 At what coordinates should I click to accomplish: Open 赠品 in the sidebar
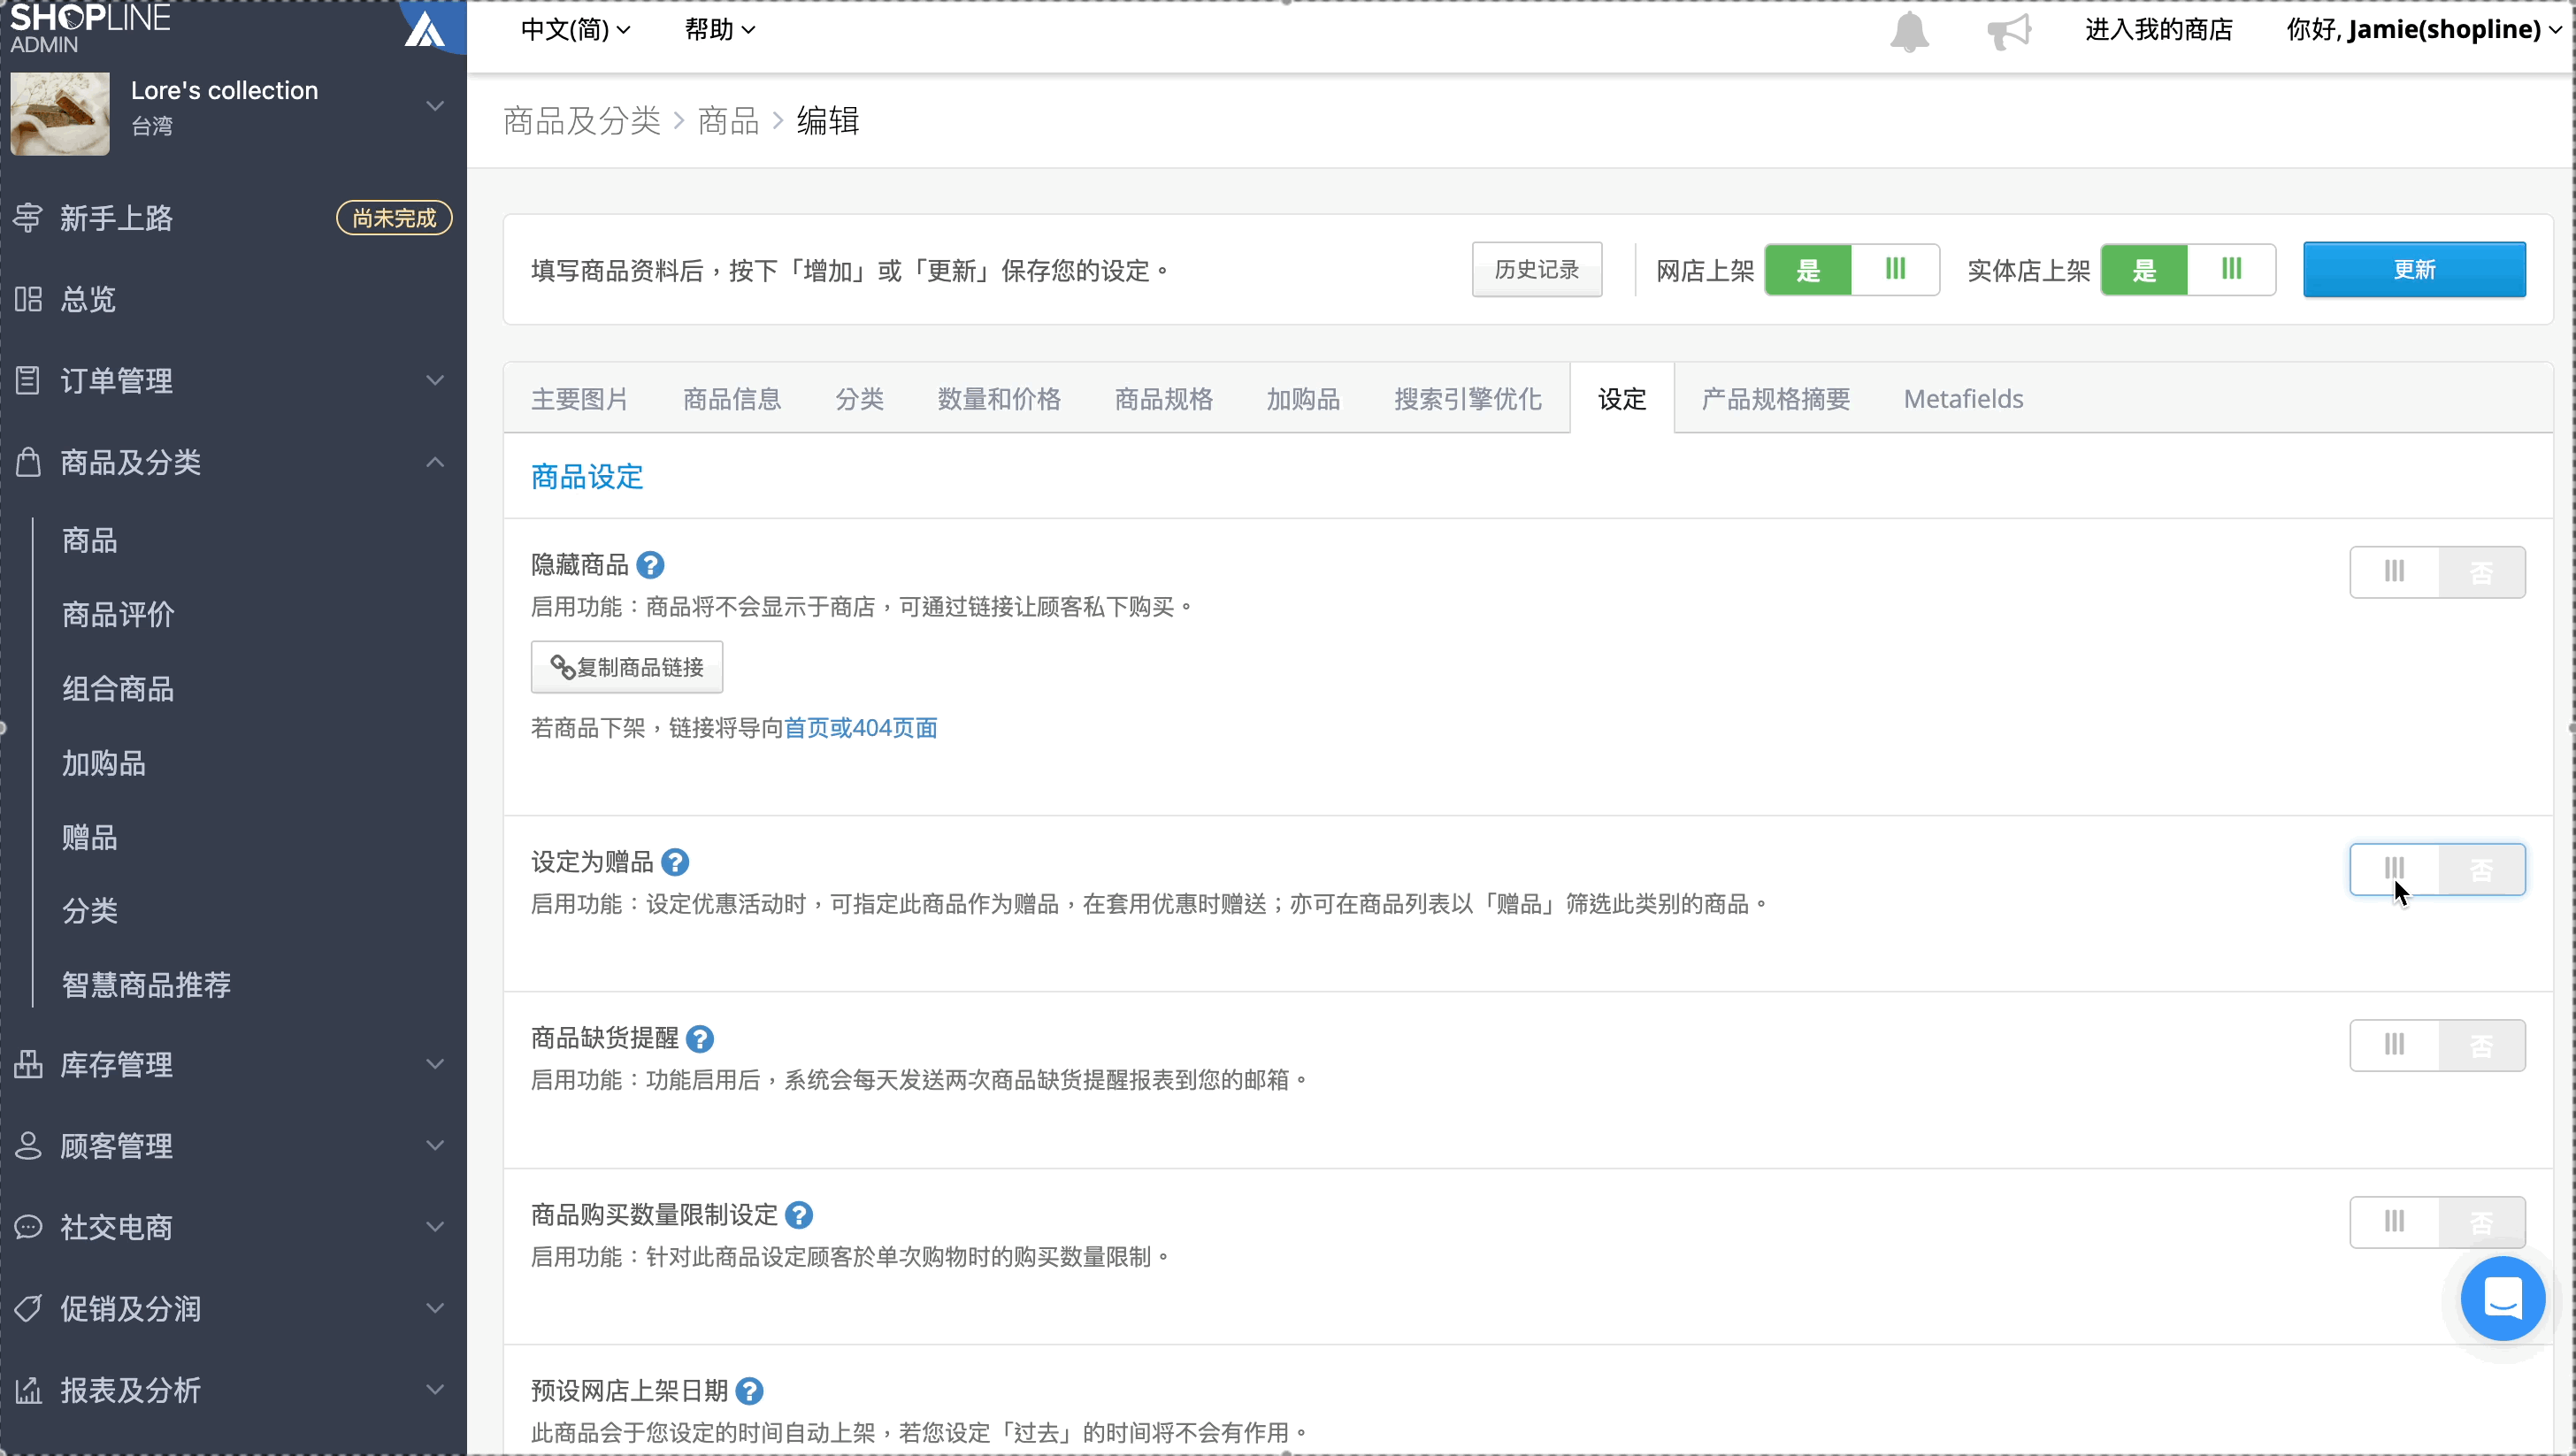tap(90, 837)
